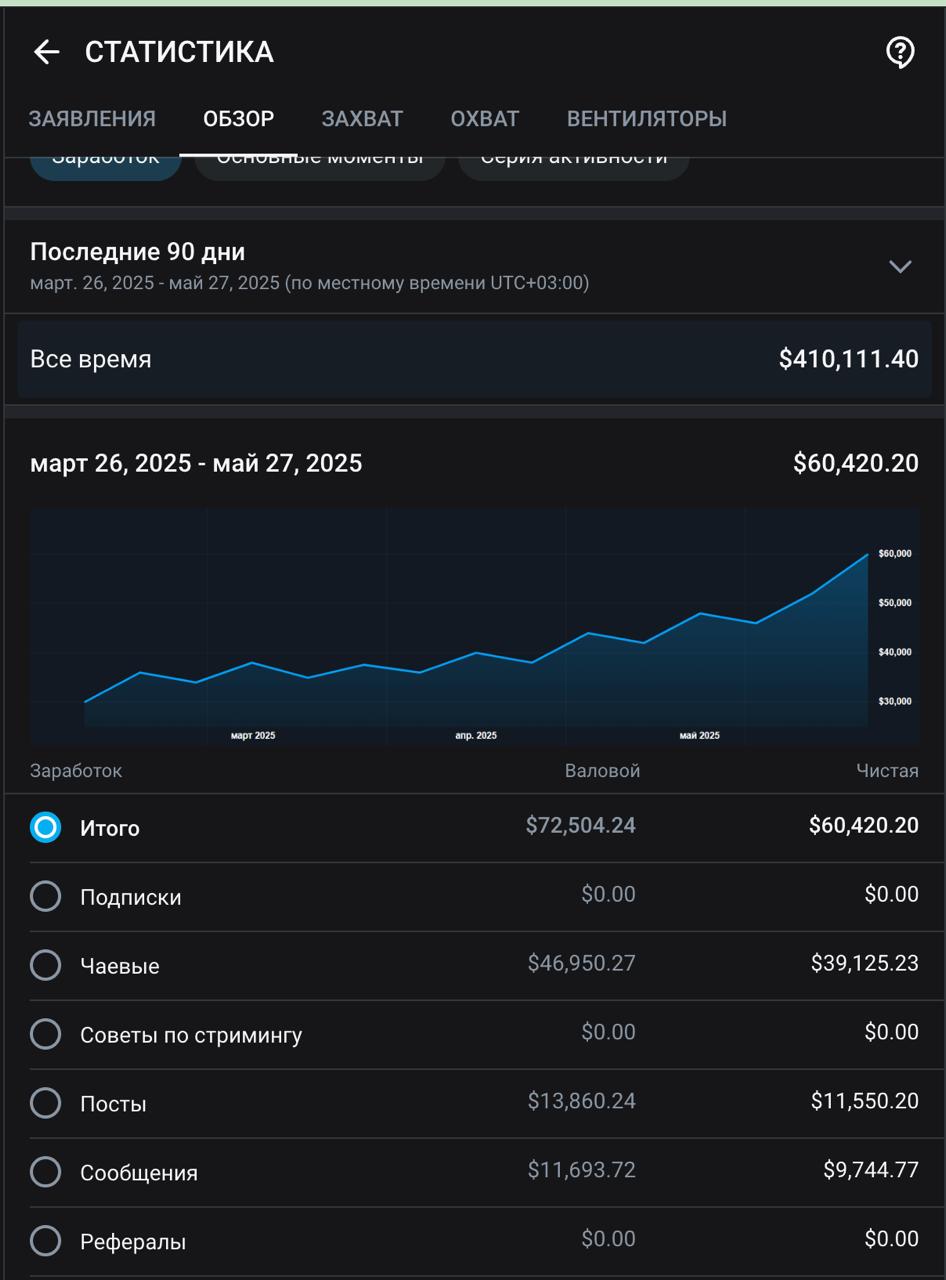
Task: Click the Заработок column header
Action: 76,771
